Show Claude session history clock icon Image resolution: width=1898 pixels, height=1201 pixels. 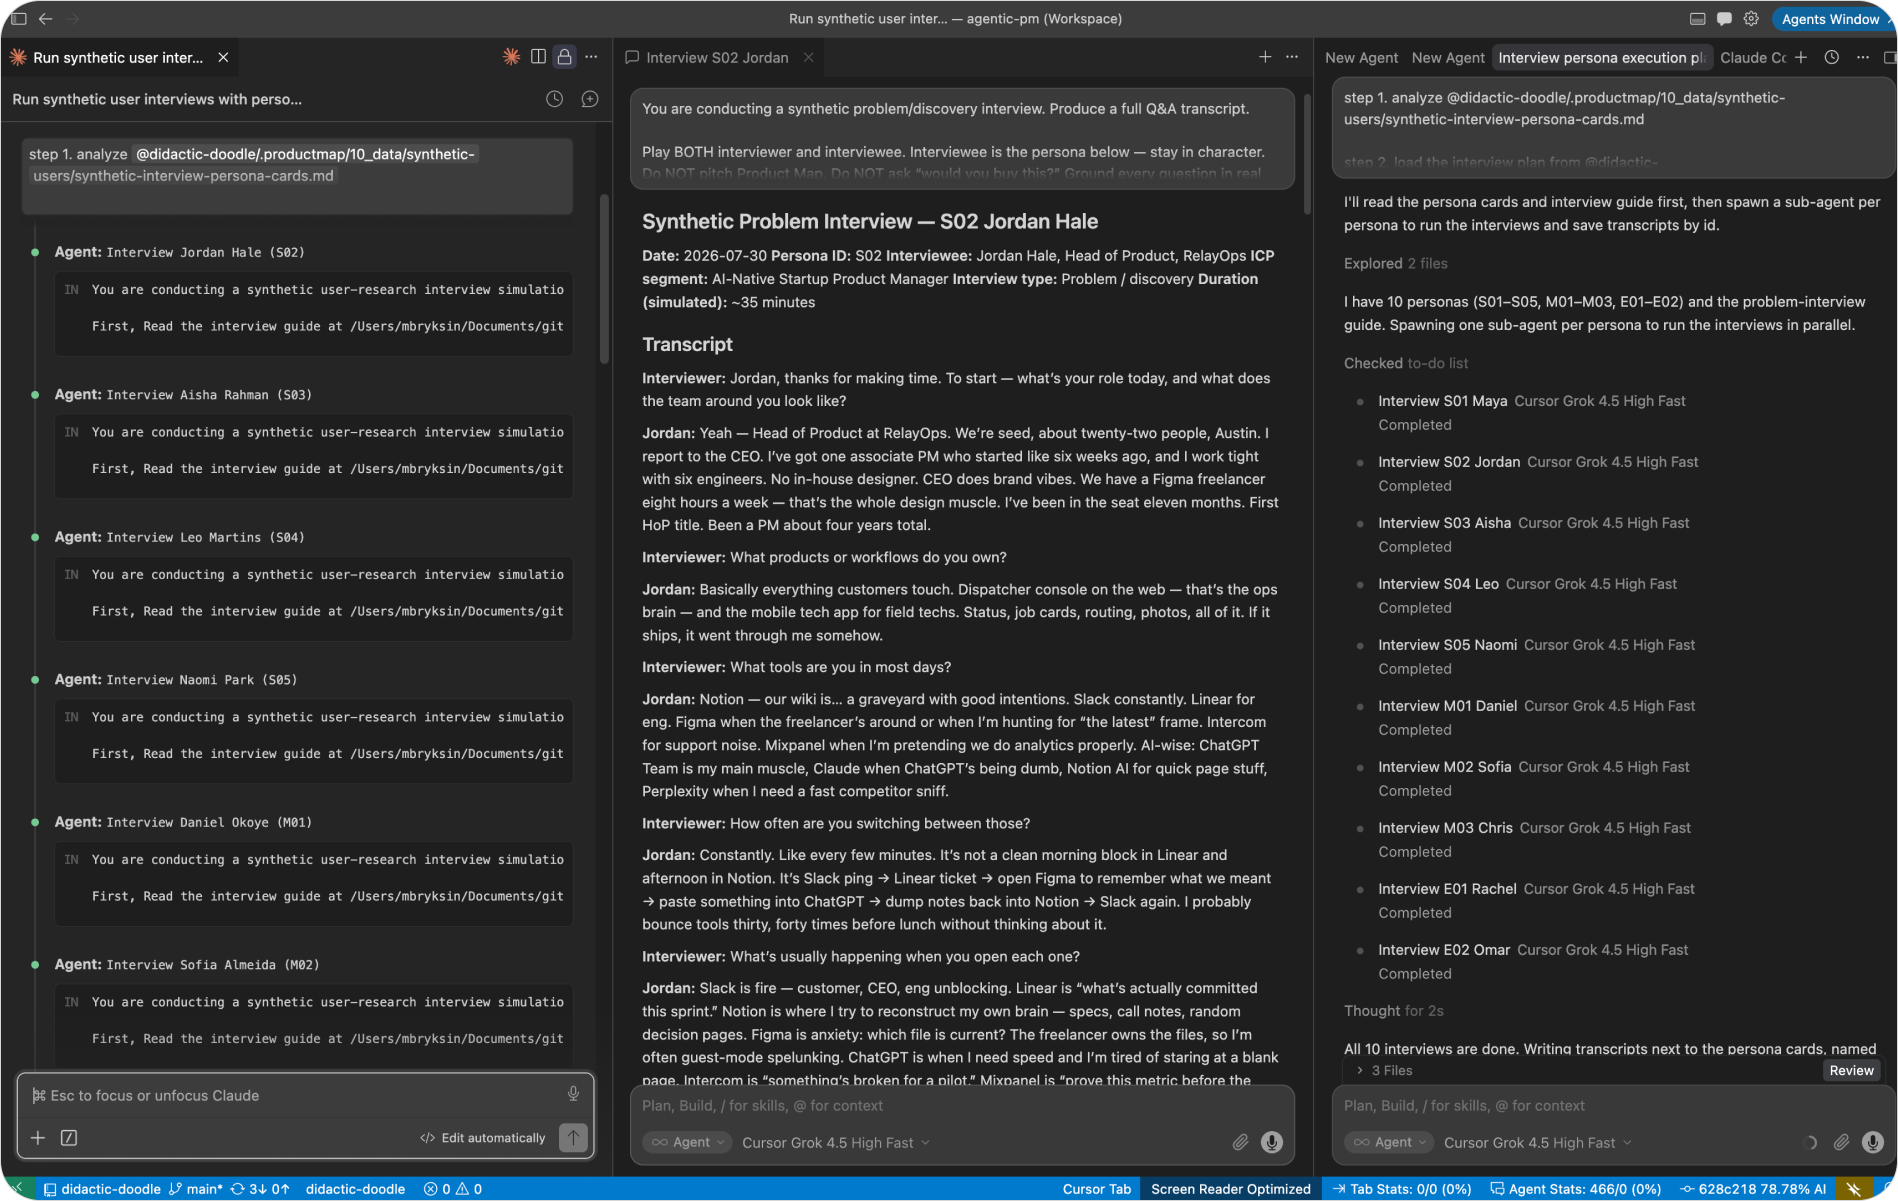(554, 99)
